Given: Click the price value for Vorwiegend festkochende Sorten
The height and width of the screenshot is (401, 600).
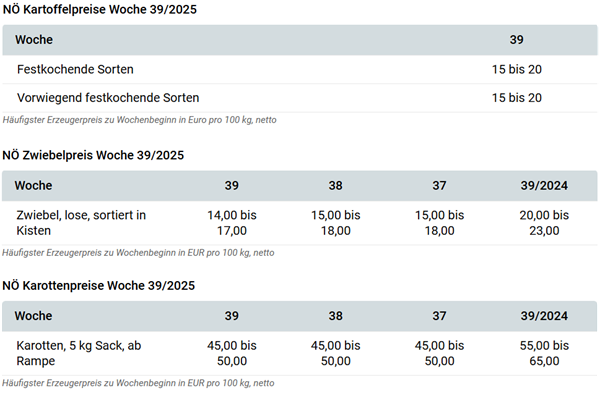Looking at the screenshot, I should pos(516,97).
